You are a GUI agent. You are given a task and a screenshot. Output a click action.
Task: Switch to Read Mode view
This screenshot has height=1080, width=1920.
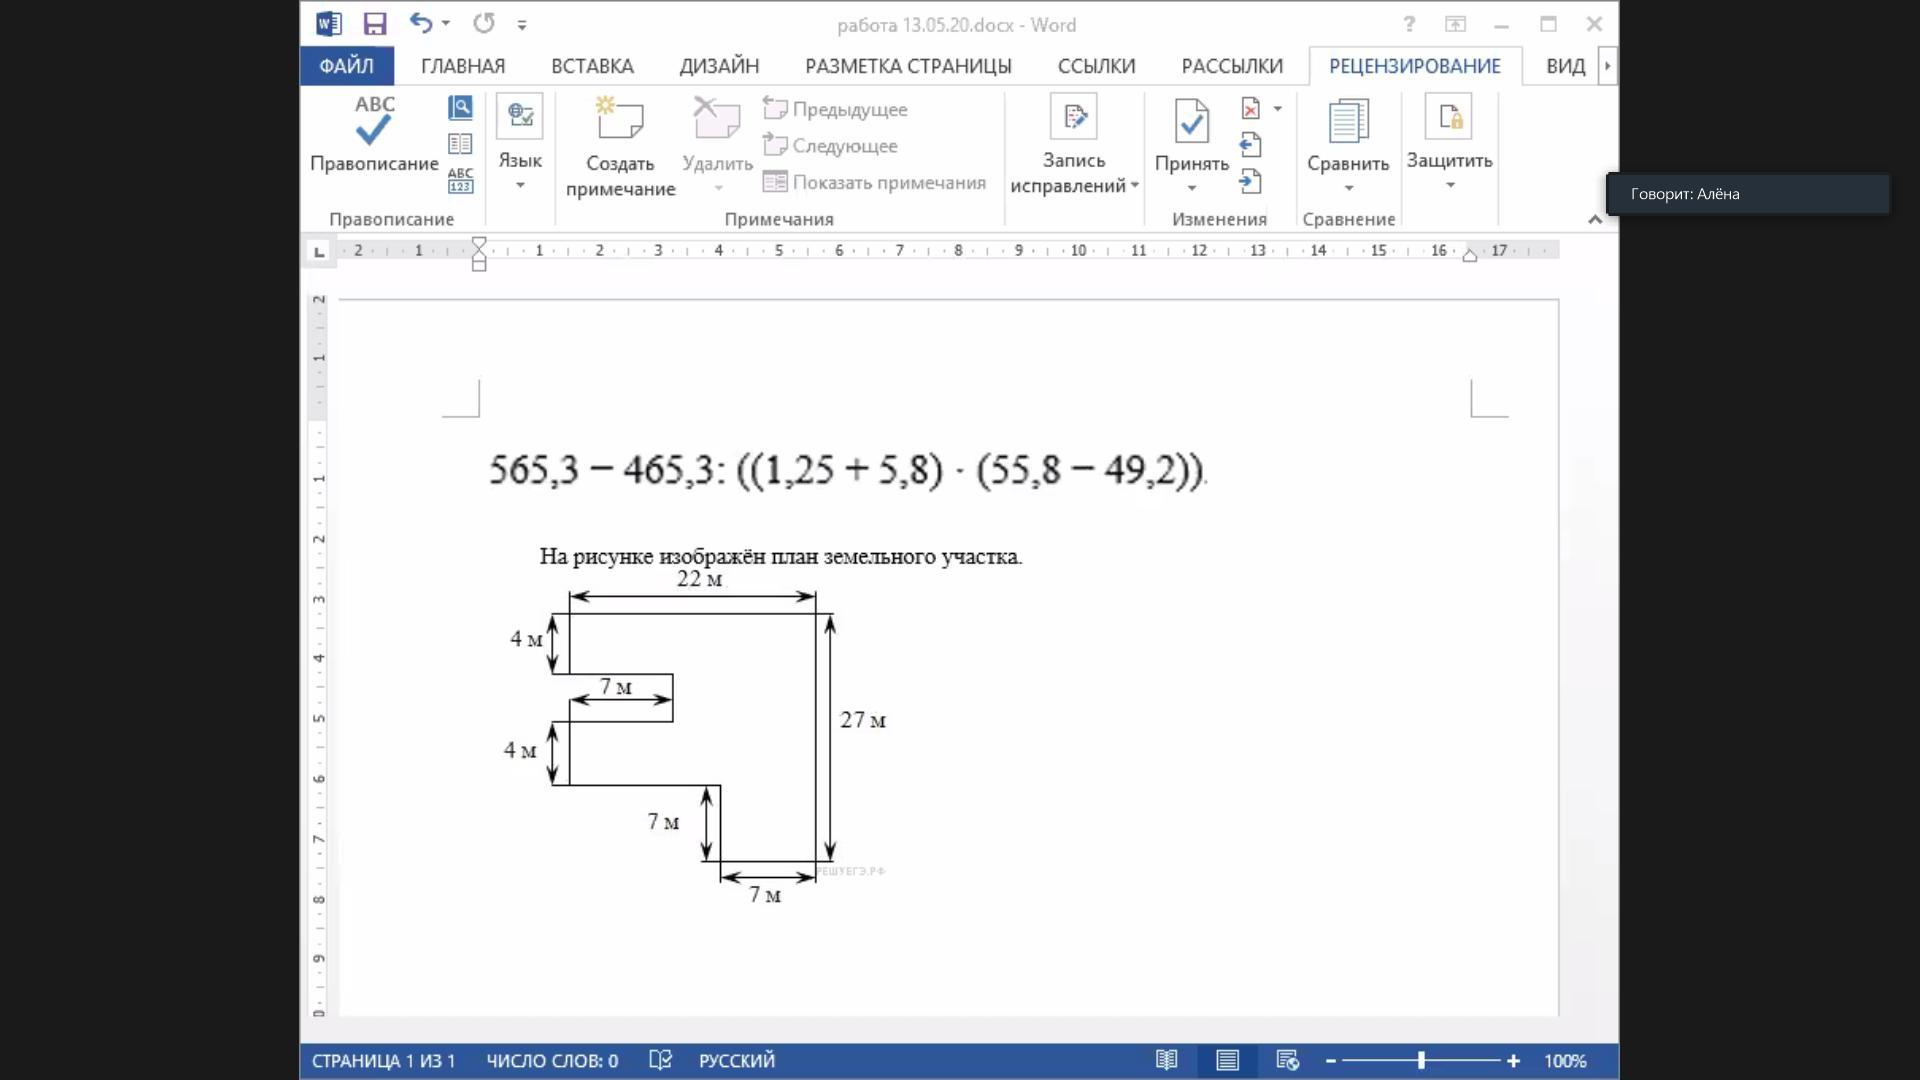click(x=1166, y=1060)
